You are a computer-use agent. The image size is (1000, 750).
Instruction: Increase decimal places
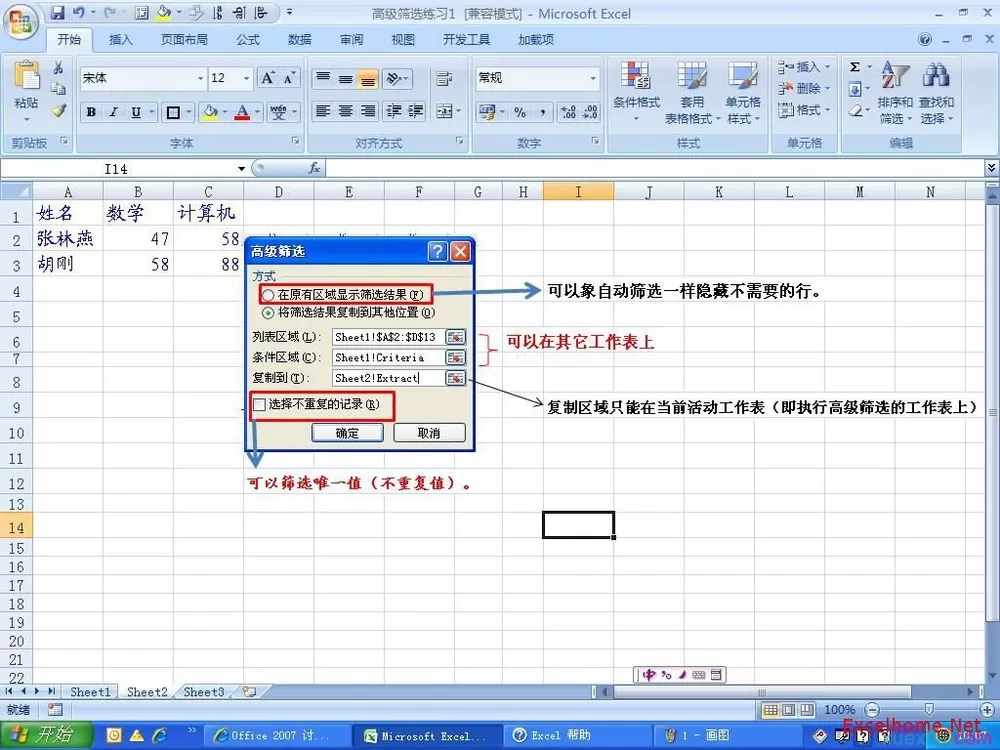(568, 112)
